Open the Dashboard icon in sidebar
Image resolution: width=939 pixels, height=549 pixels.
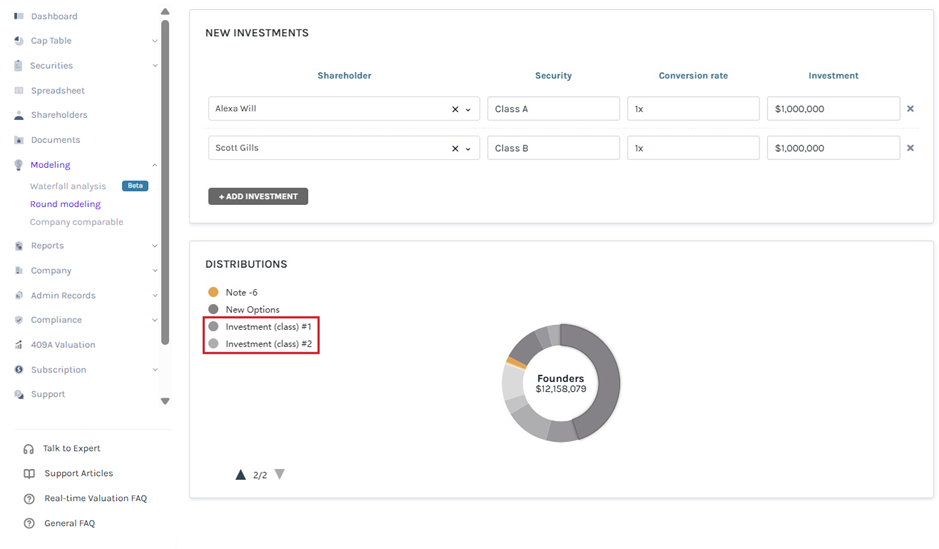[19, 16]
